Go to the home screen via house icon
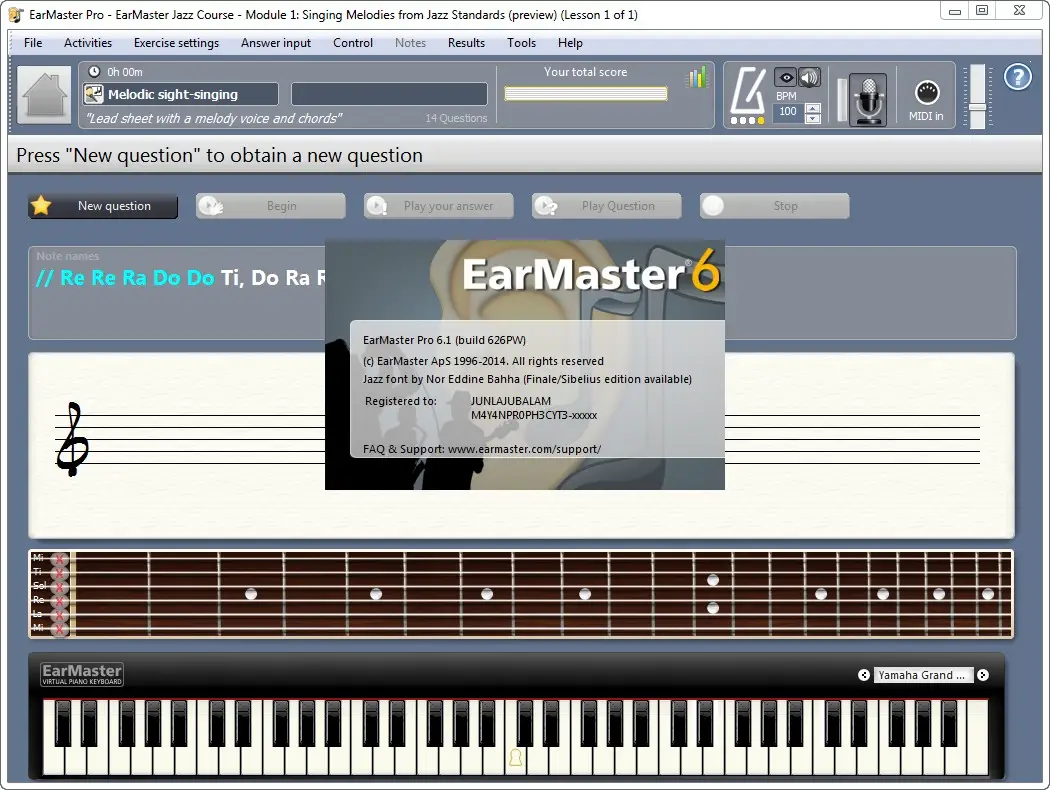 [44, 95]
